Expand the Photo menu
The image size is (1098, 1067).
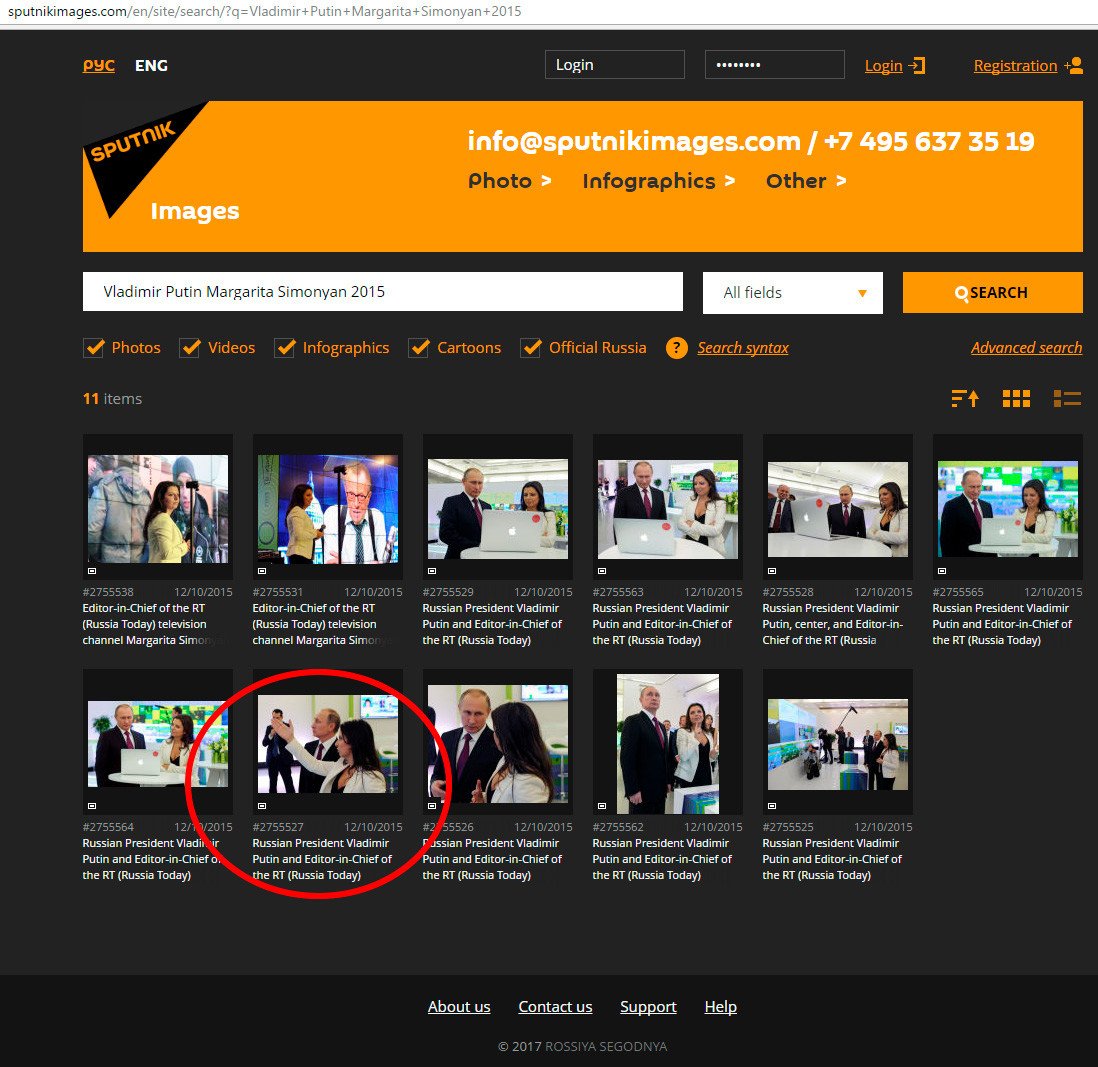pos(509,181)
